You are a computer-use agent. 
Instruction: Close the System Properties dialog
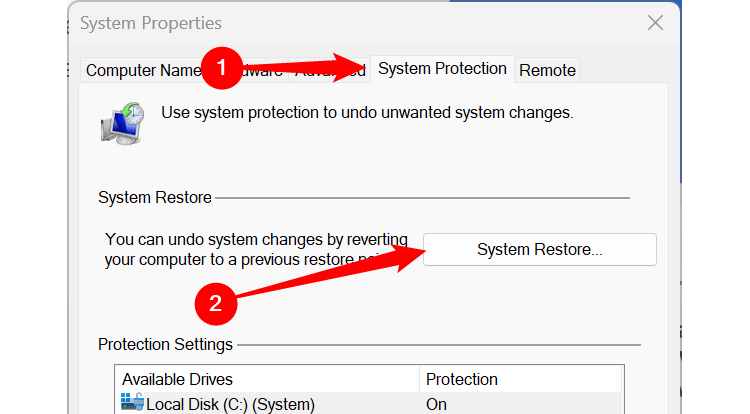tap(655, 23)
